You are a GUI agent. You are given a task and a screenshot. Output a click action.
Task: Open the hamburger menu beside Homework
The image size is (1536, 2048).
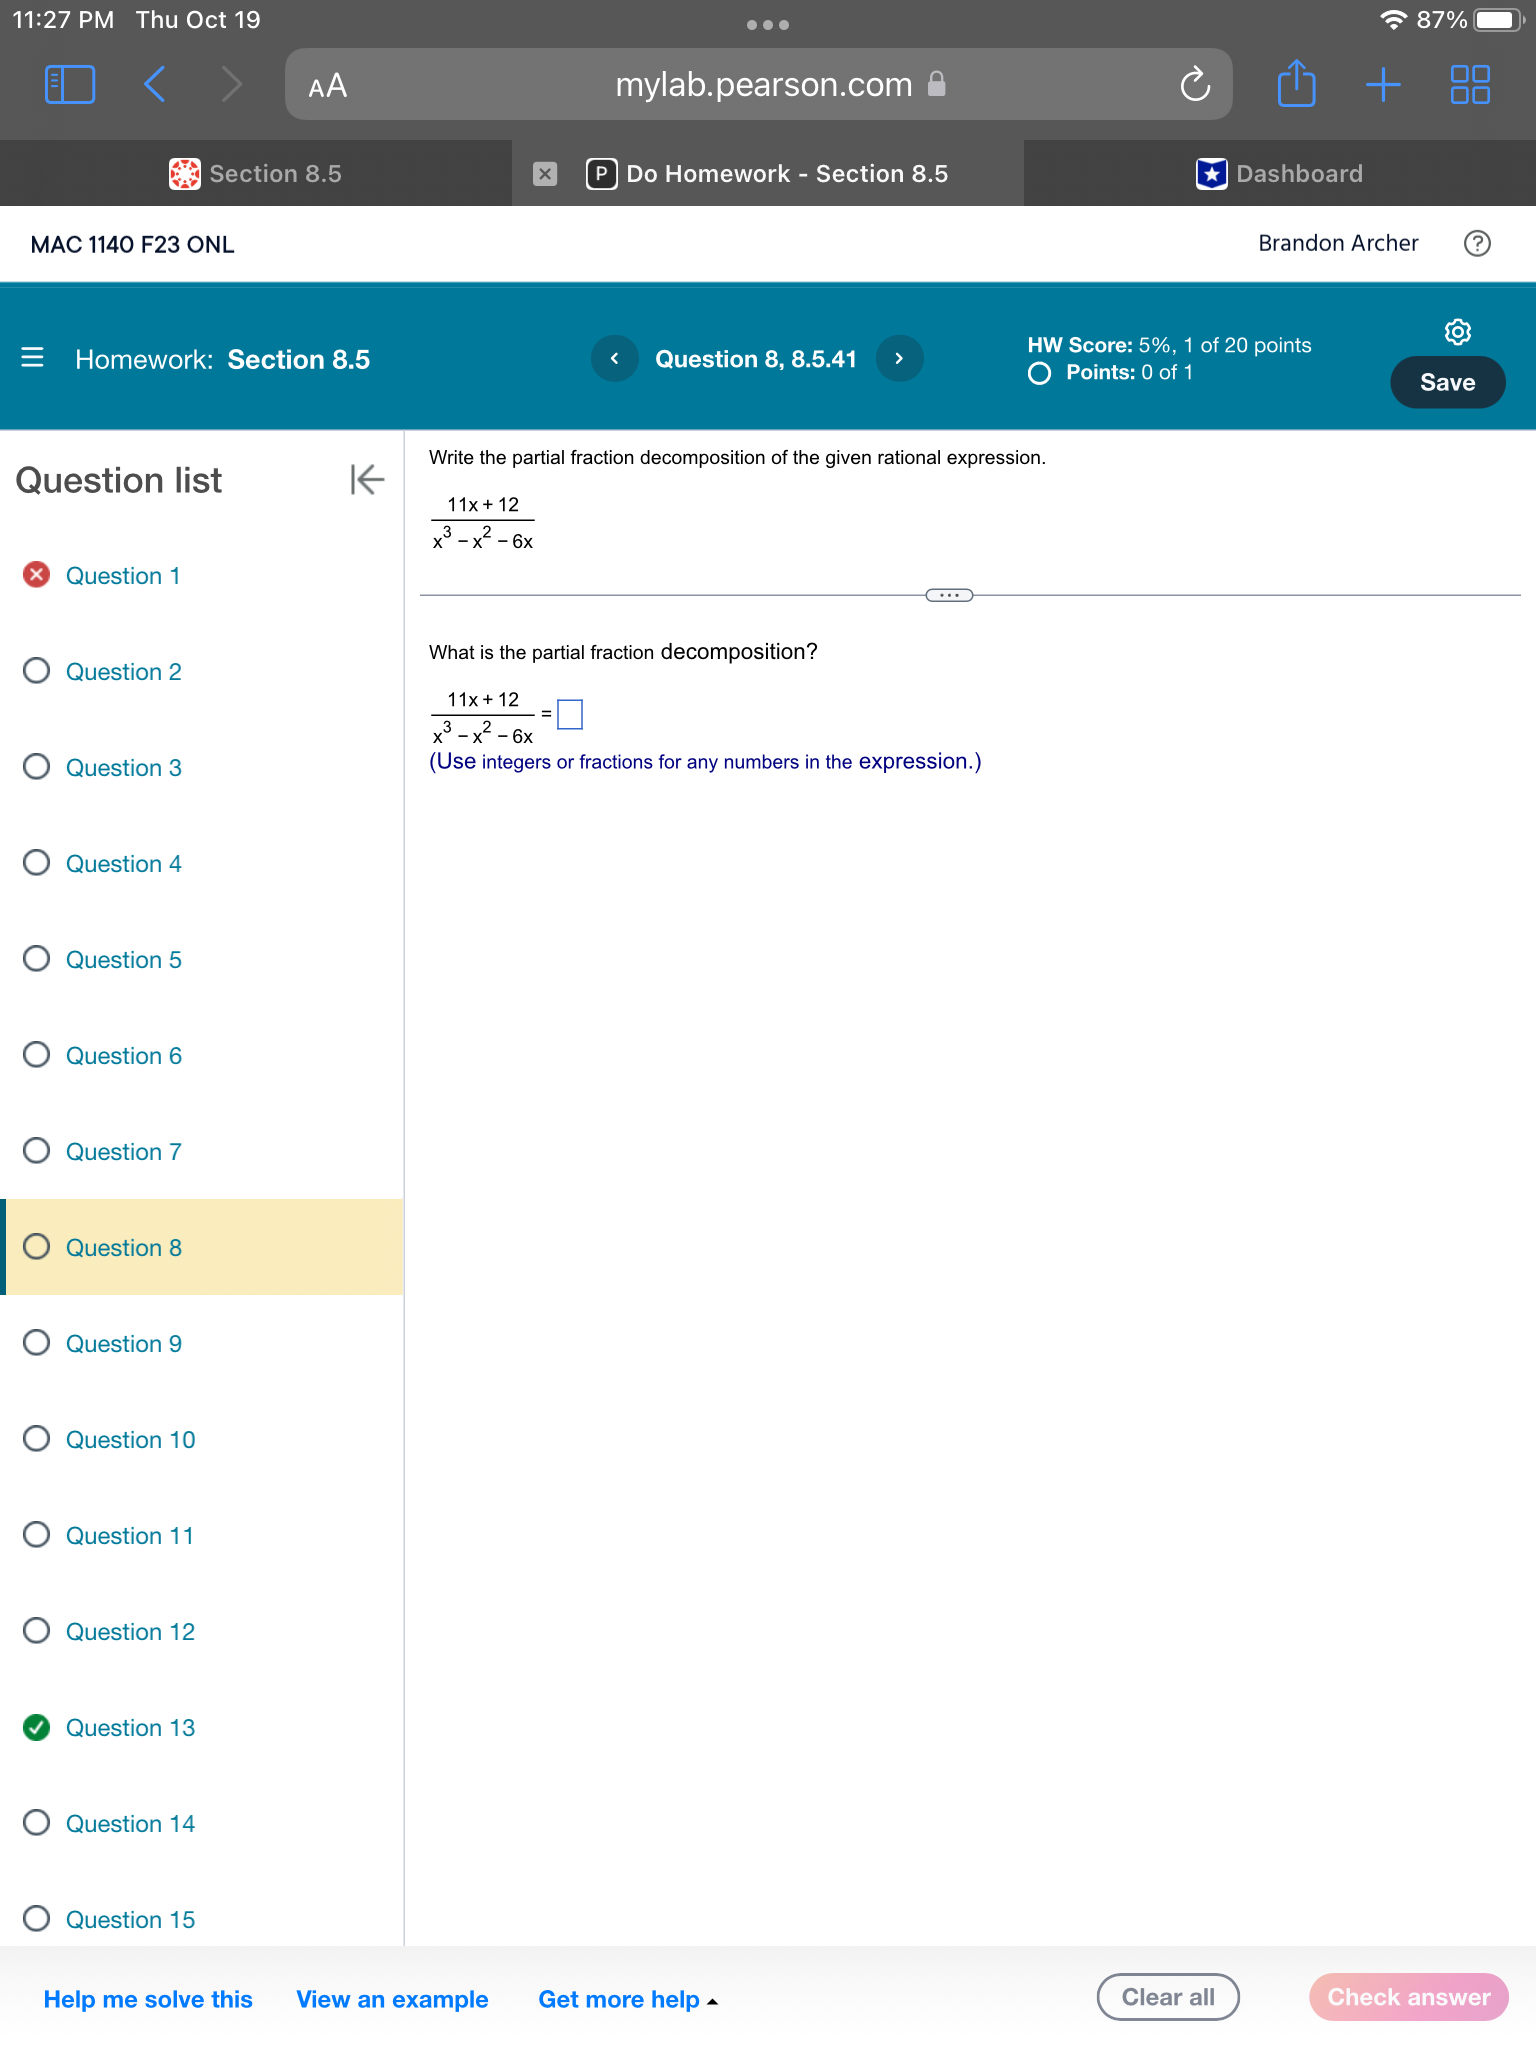tap(32, 358)
